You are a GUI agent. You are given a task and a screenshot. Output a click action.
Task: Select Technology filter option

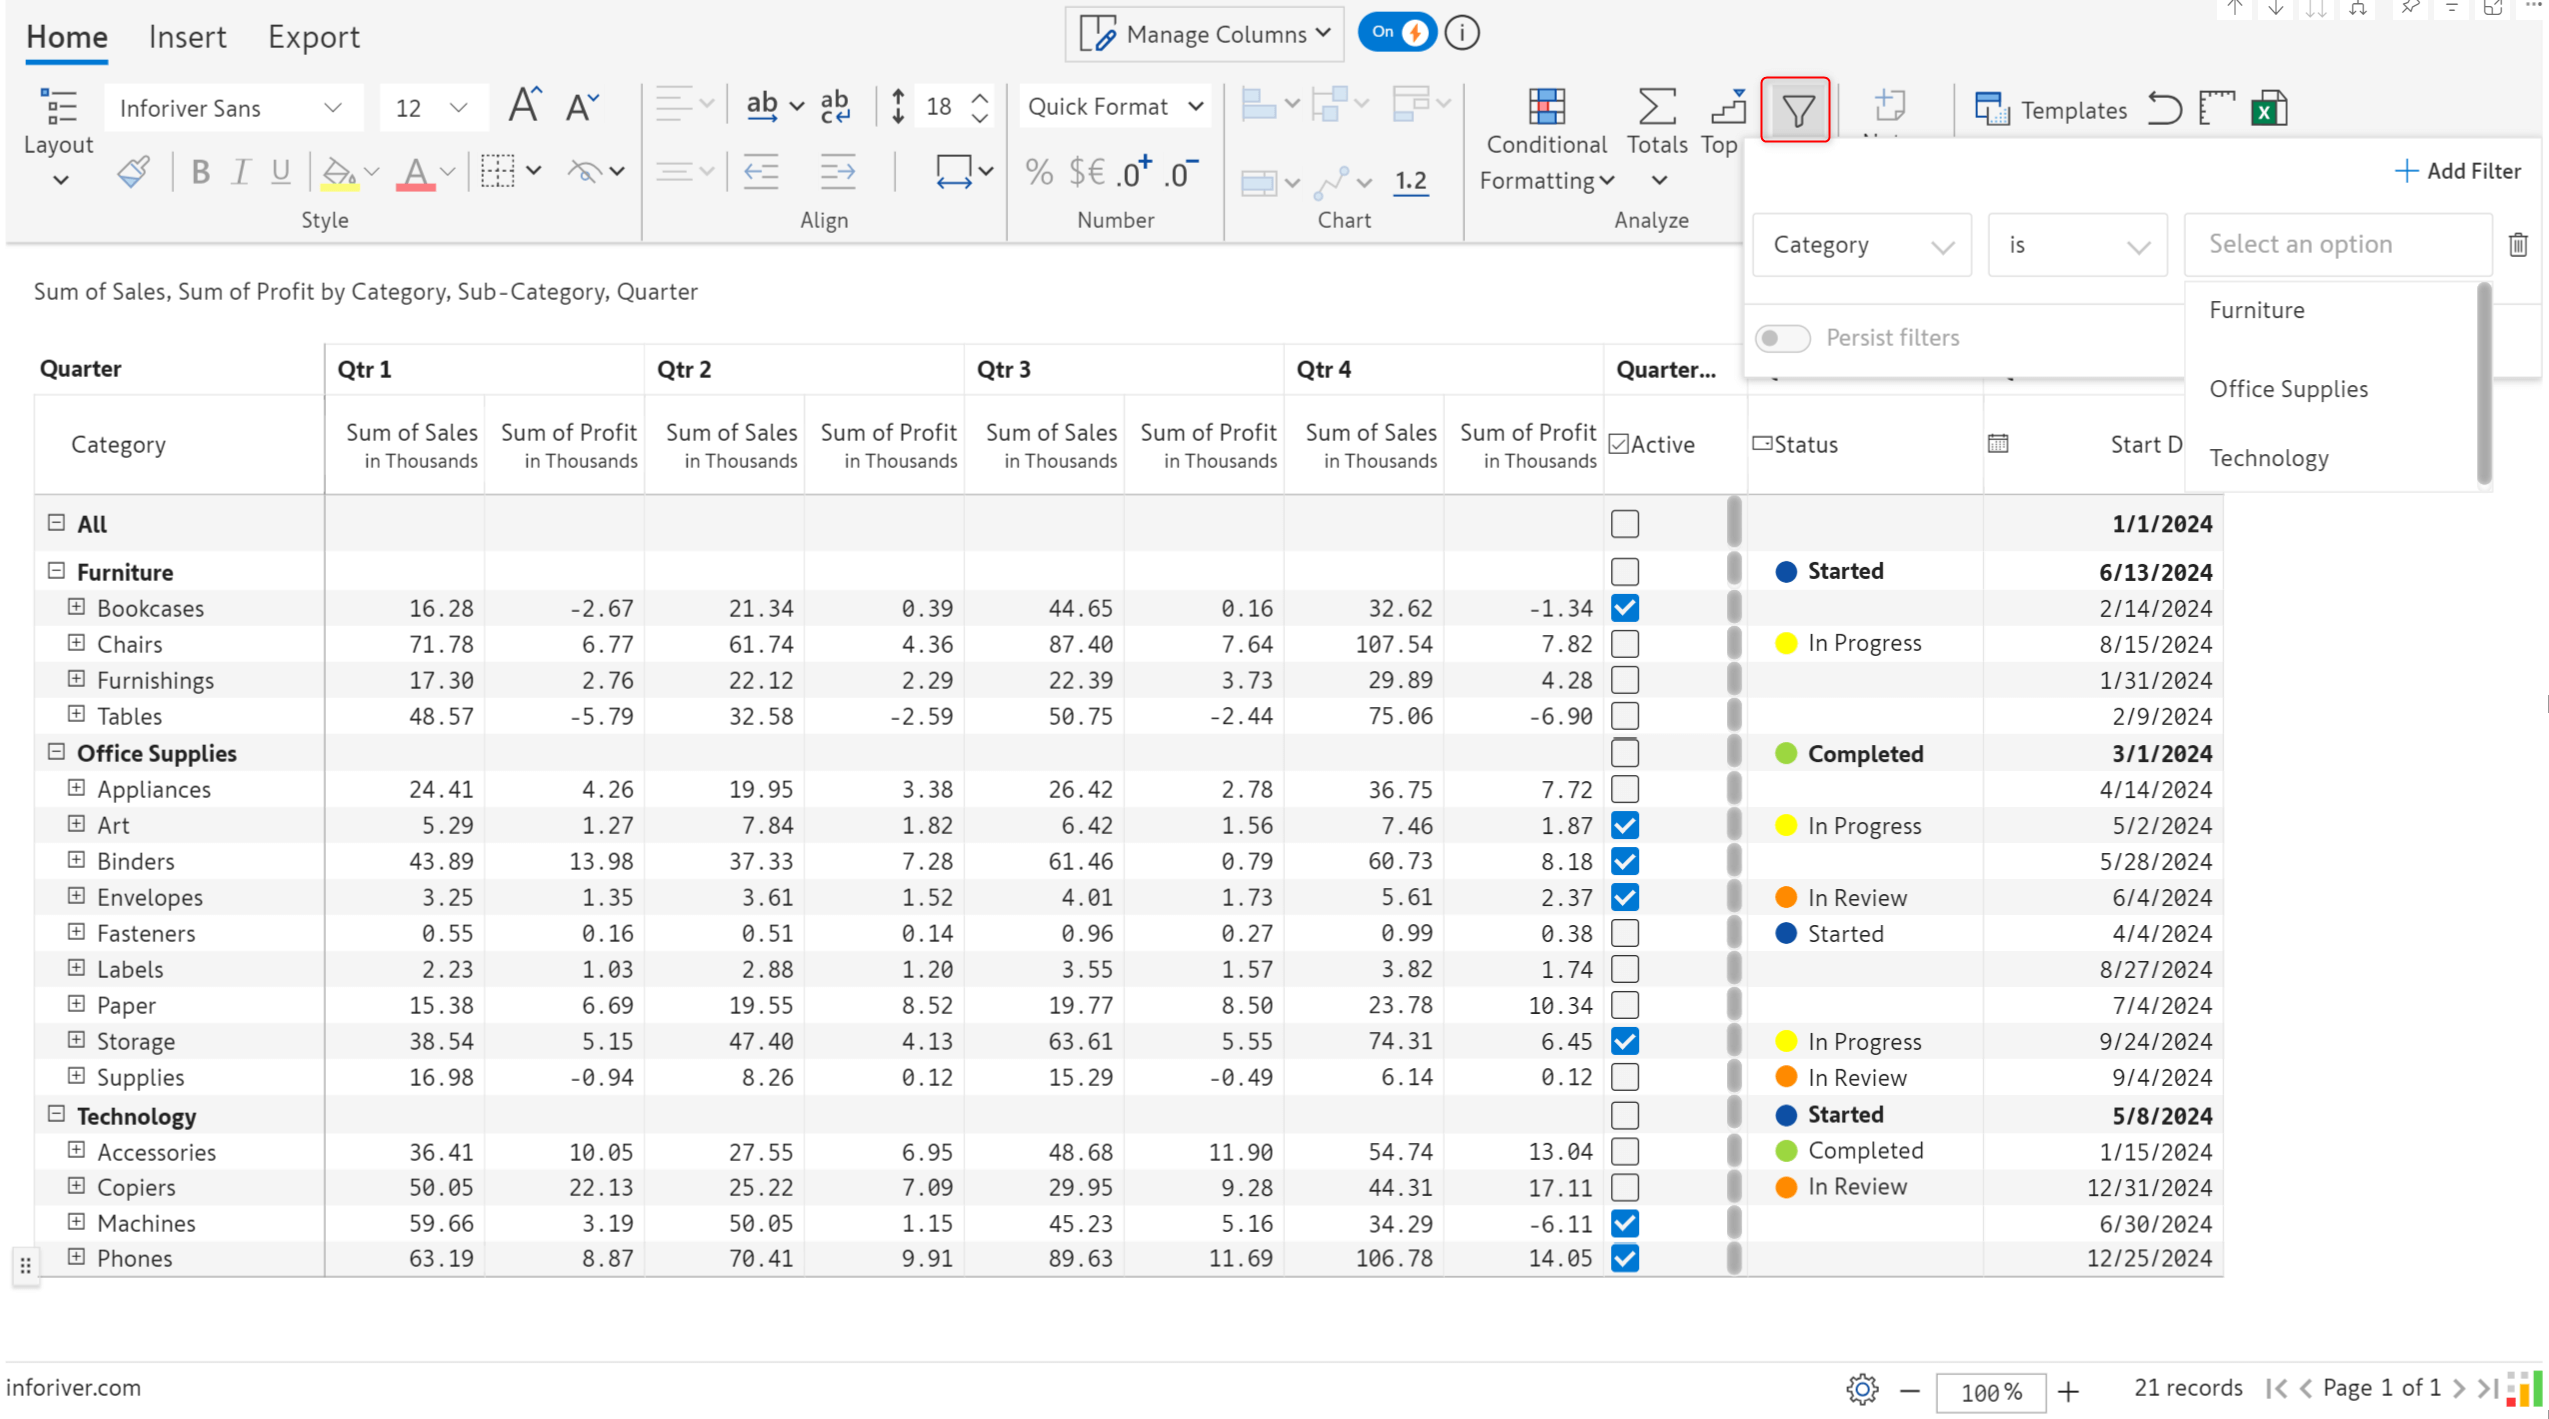(2267, 458)
